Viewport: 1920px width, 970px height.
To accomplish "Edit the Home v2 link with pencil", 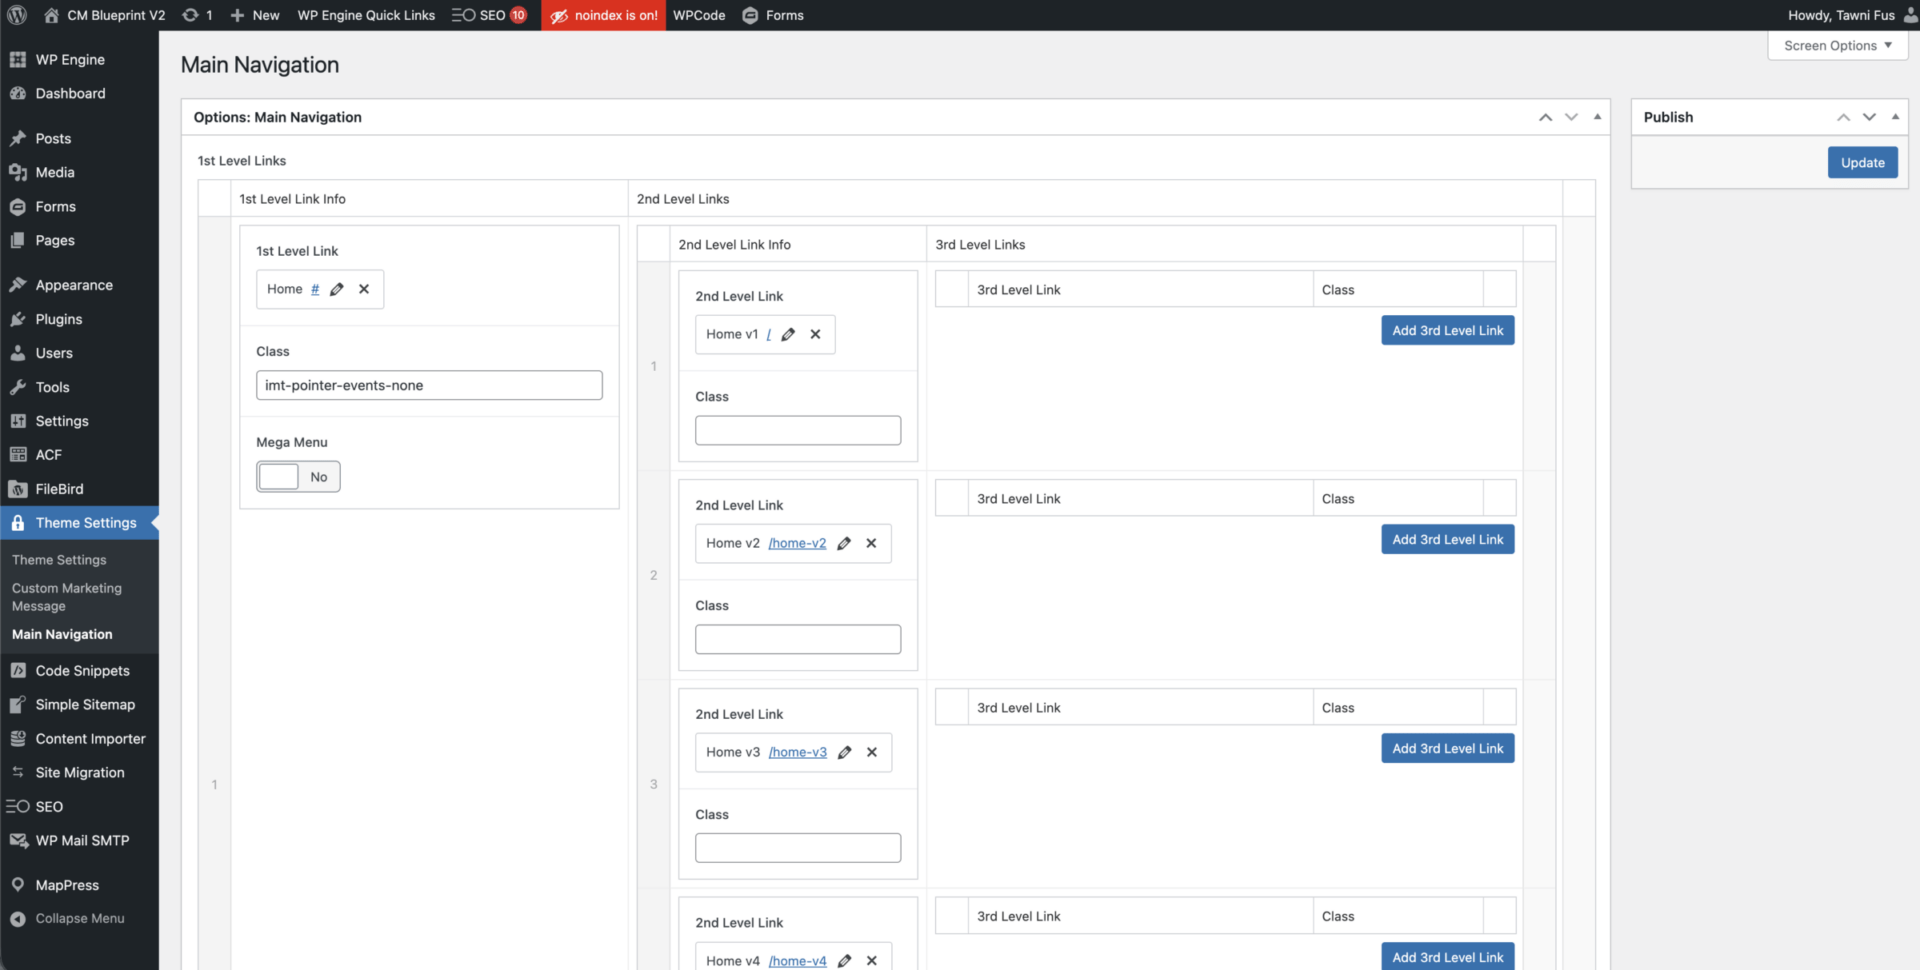I will click(844, 543).
